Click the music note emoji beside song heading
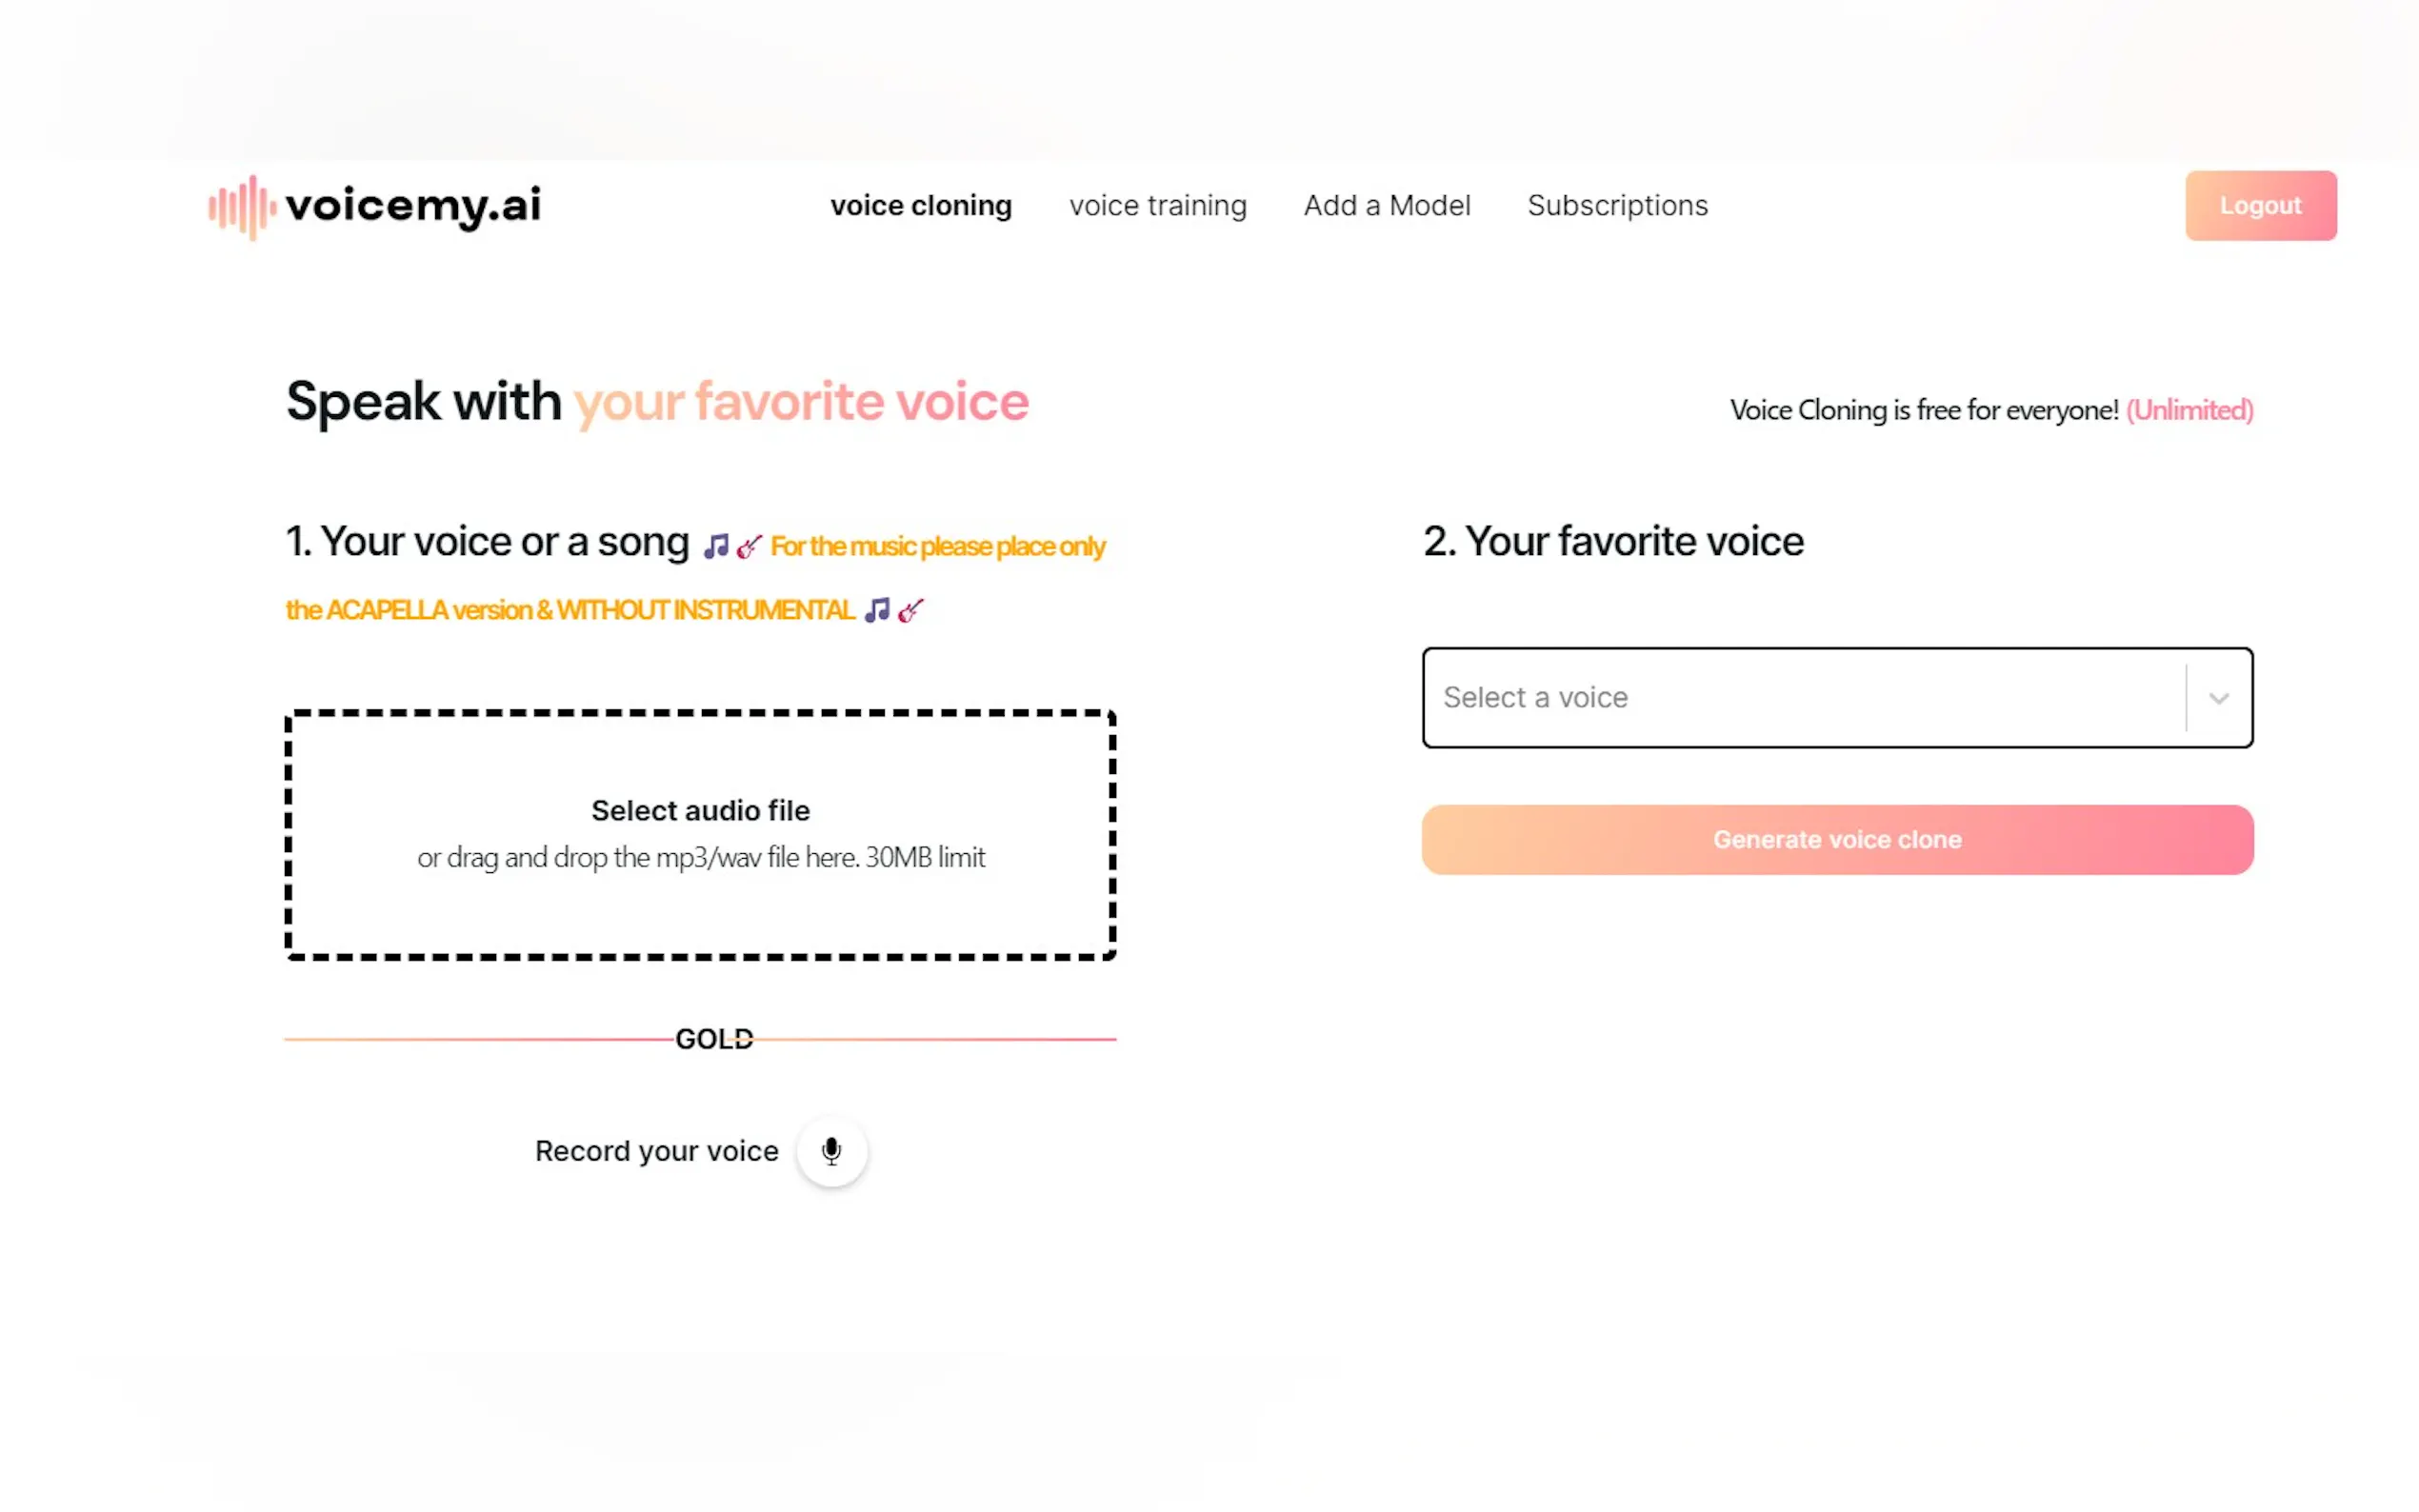The height and width of the screenshot is (1512, 2419). coord(715,546)
